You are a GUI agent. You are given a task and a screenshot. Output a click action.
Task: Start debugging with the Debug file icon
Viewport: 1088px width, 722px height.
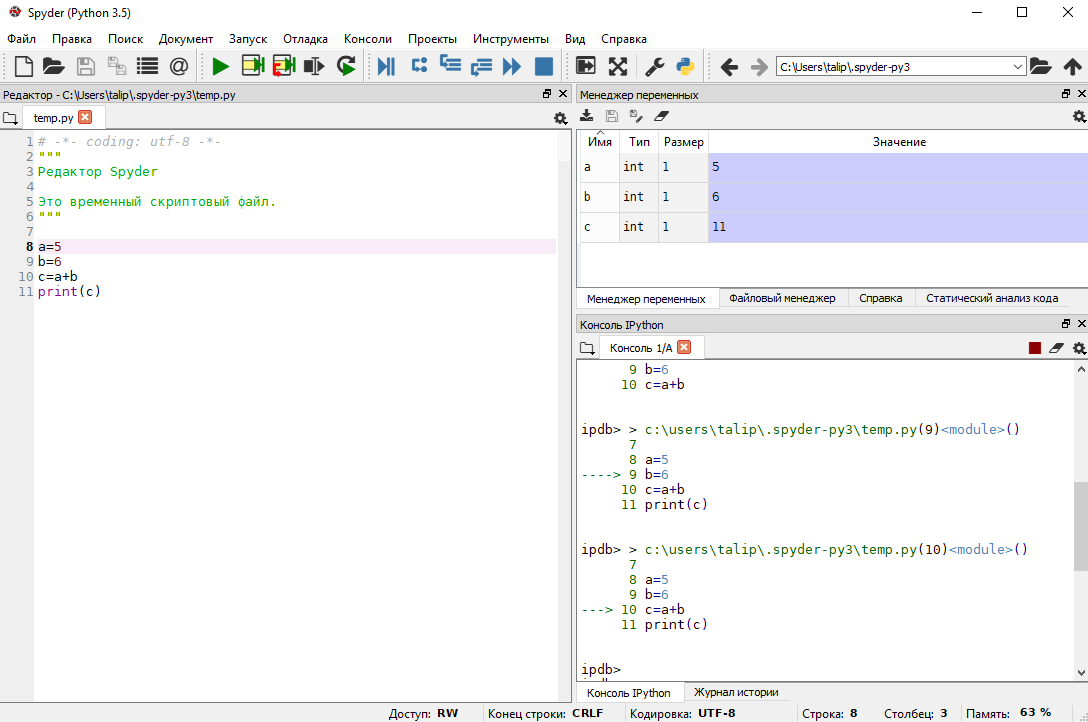point(386,66)
